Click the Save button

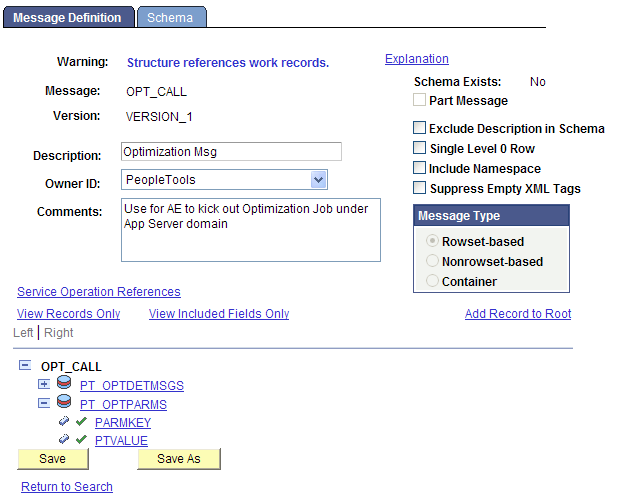coord(53,459)
